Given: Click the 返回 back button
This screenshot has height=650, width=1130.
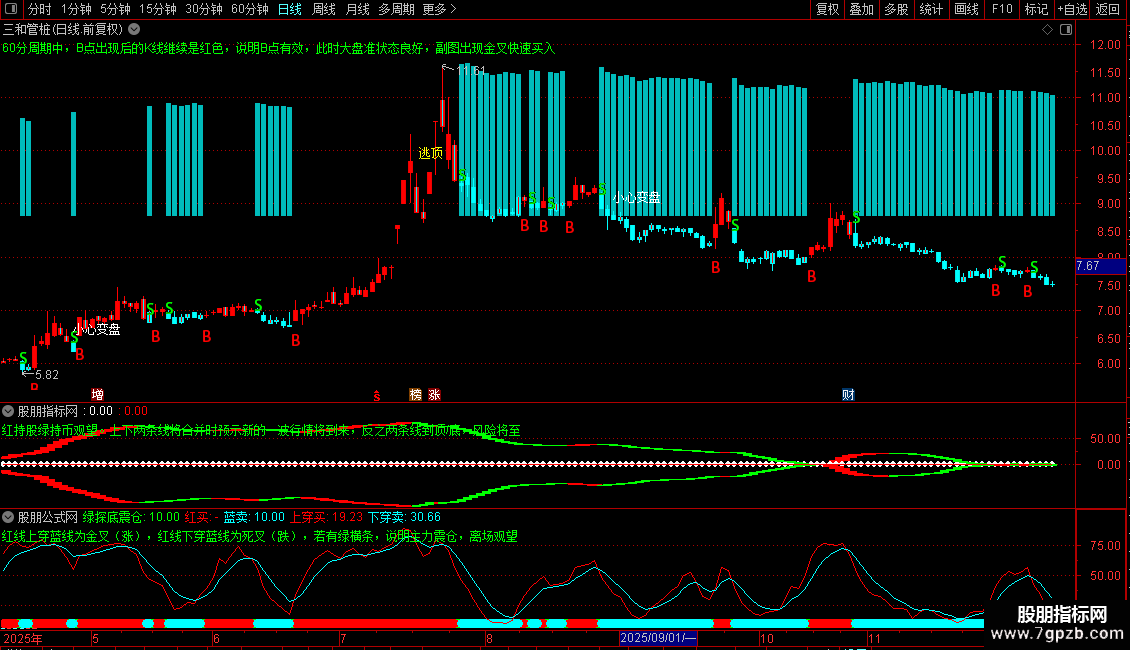Looking at the screenshot, I should [x=1108, y=9].
